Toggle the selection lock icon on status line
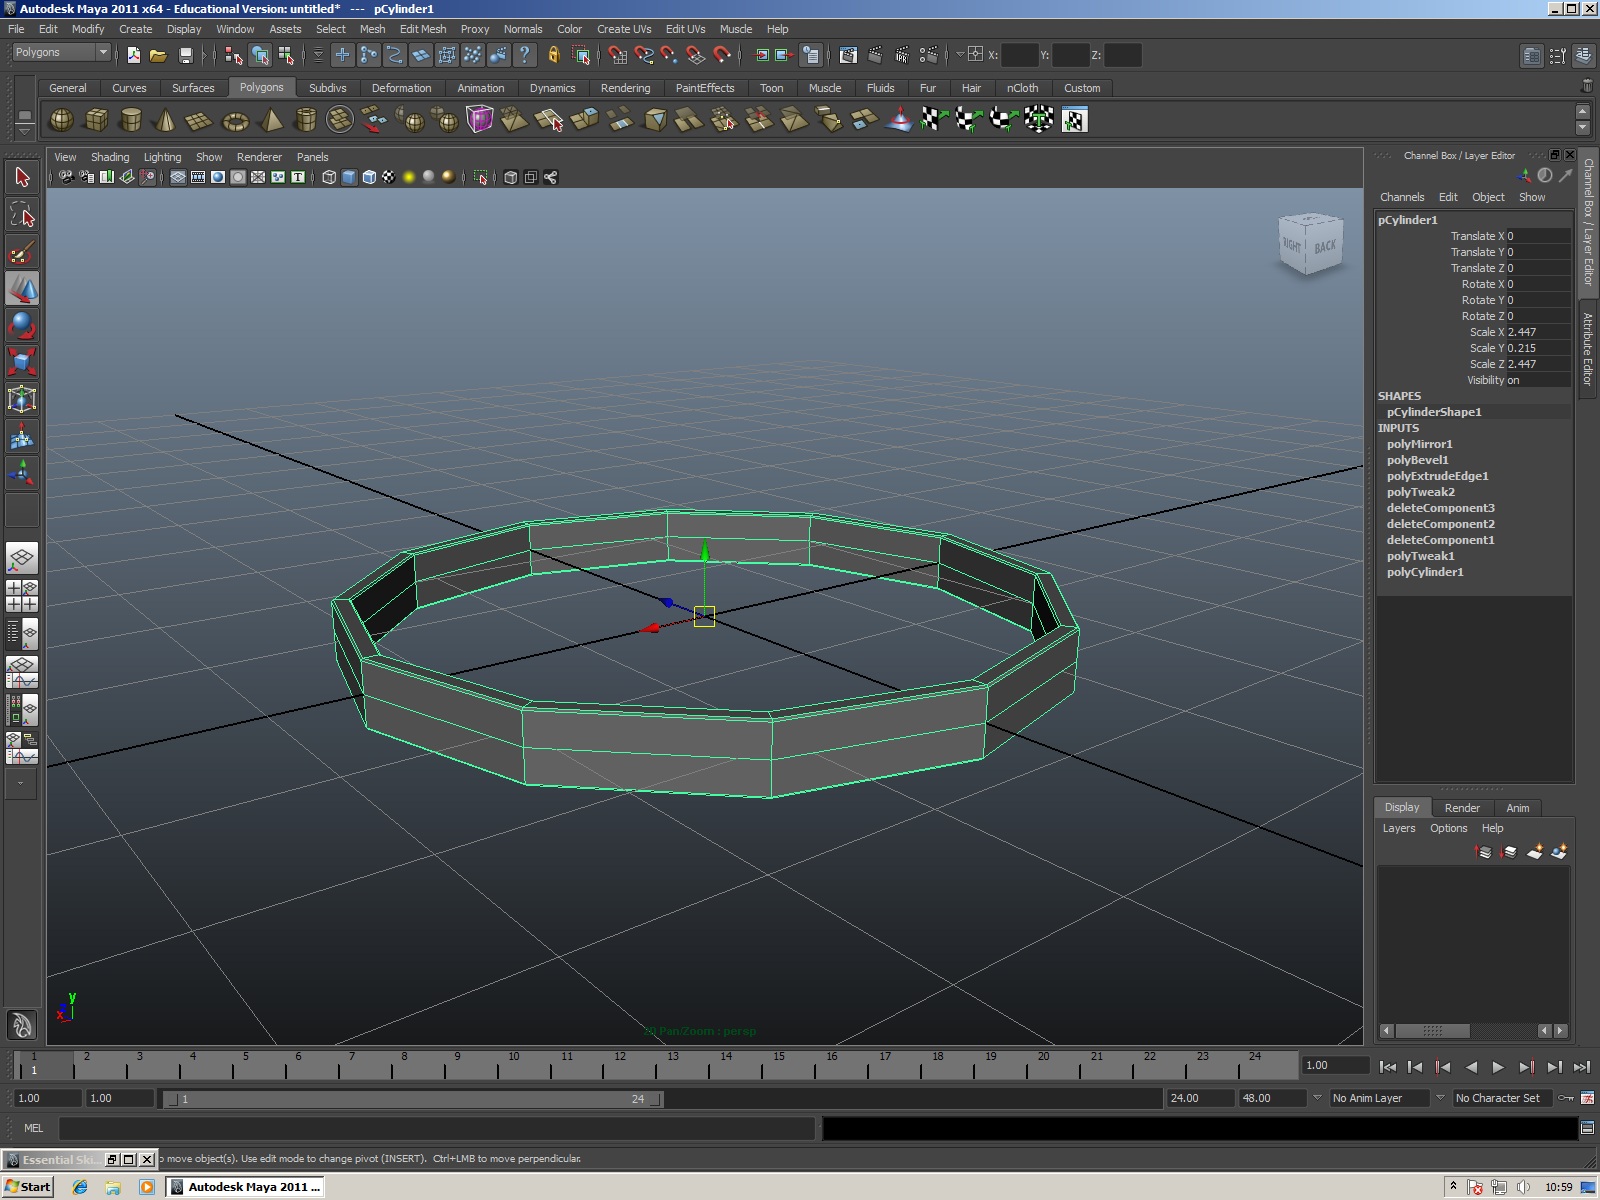This screenshot has width=1600, height=1200. pos(554,55)
